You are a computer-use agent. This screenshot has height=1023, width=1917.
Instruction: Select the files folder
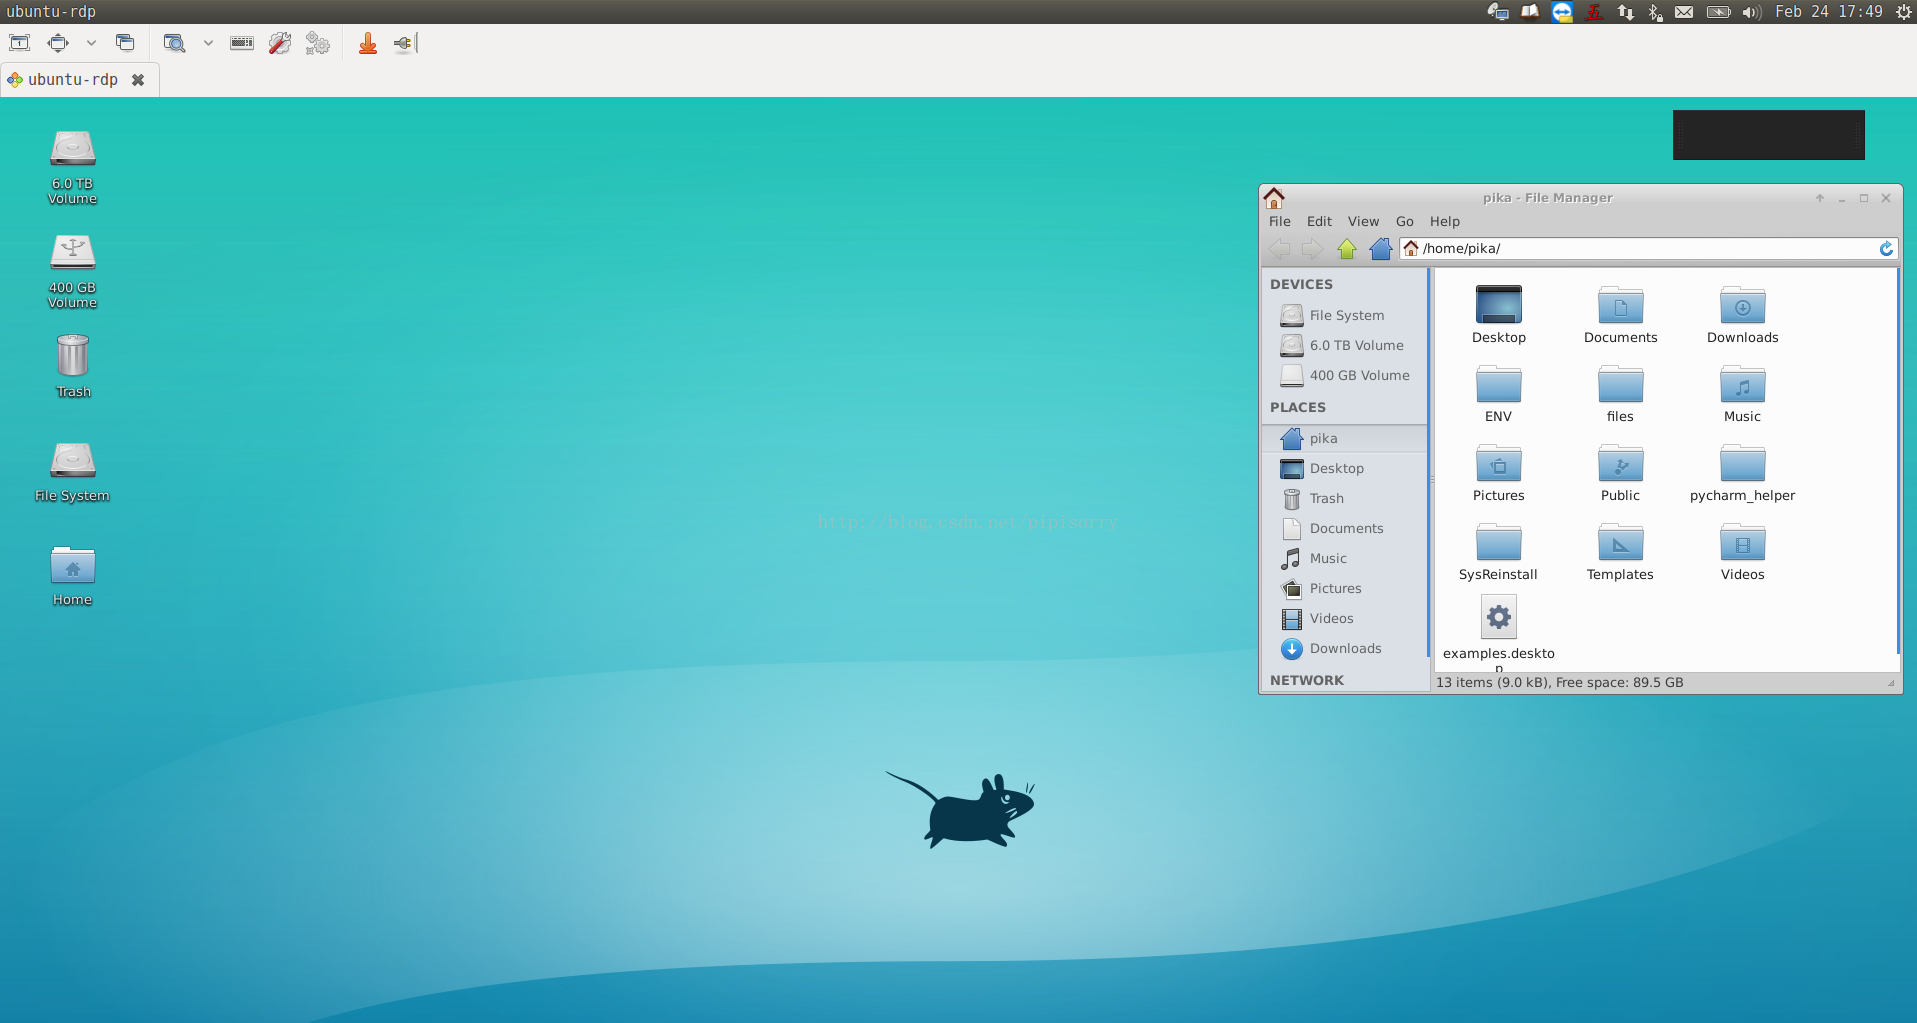tap(1621, 394)
